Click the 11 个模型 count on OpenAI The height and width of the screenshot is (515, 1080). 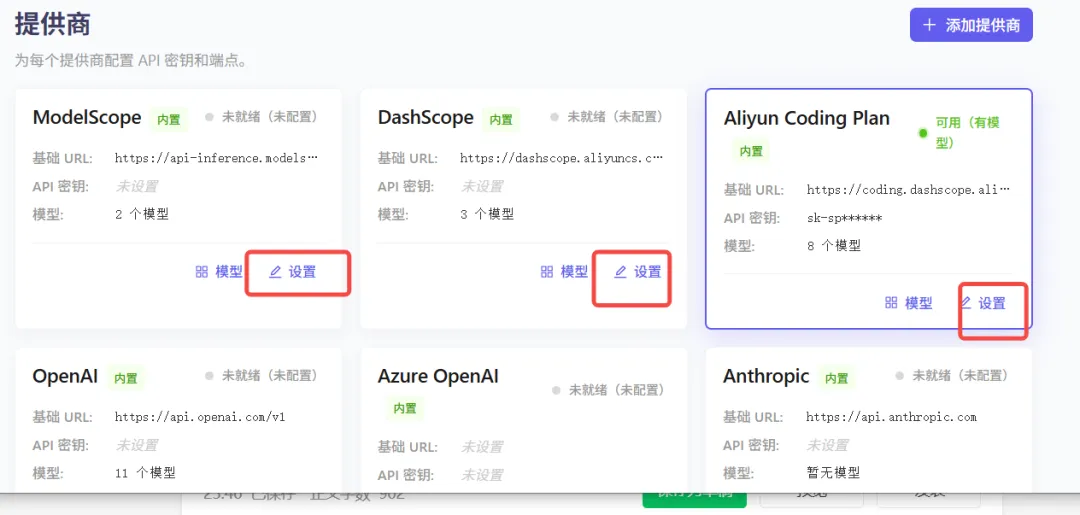(145, 473)
